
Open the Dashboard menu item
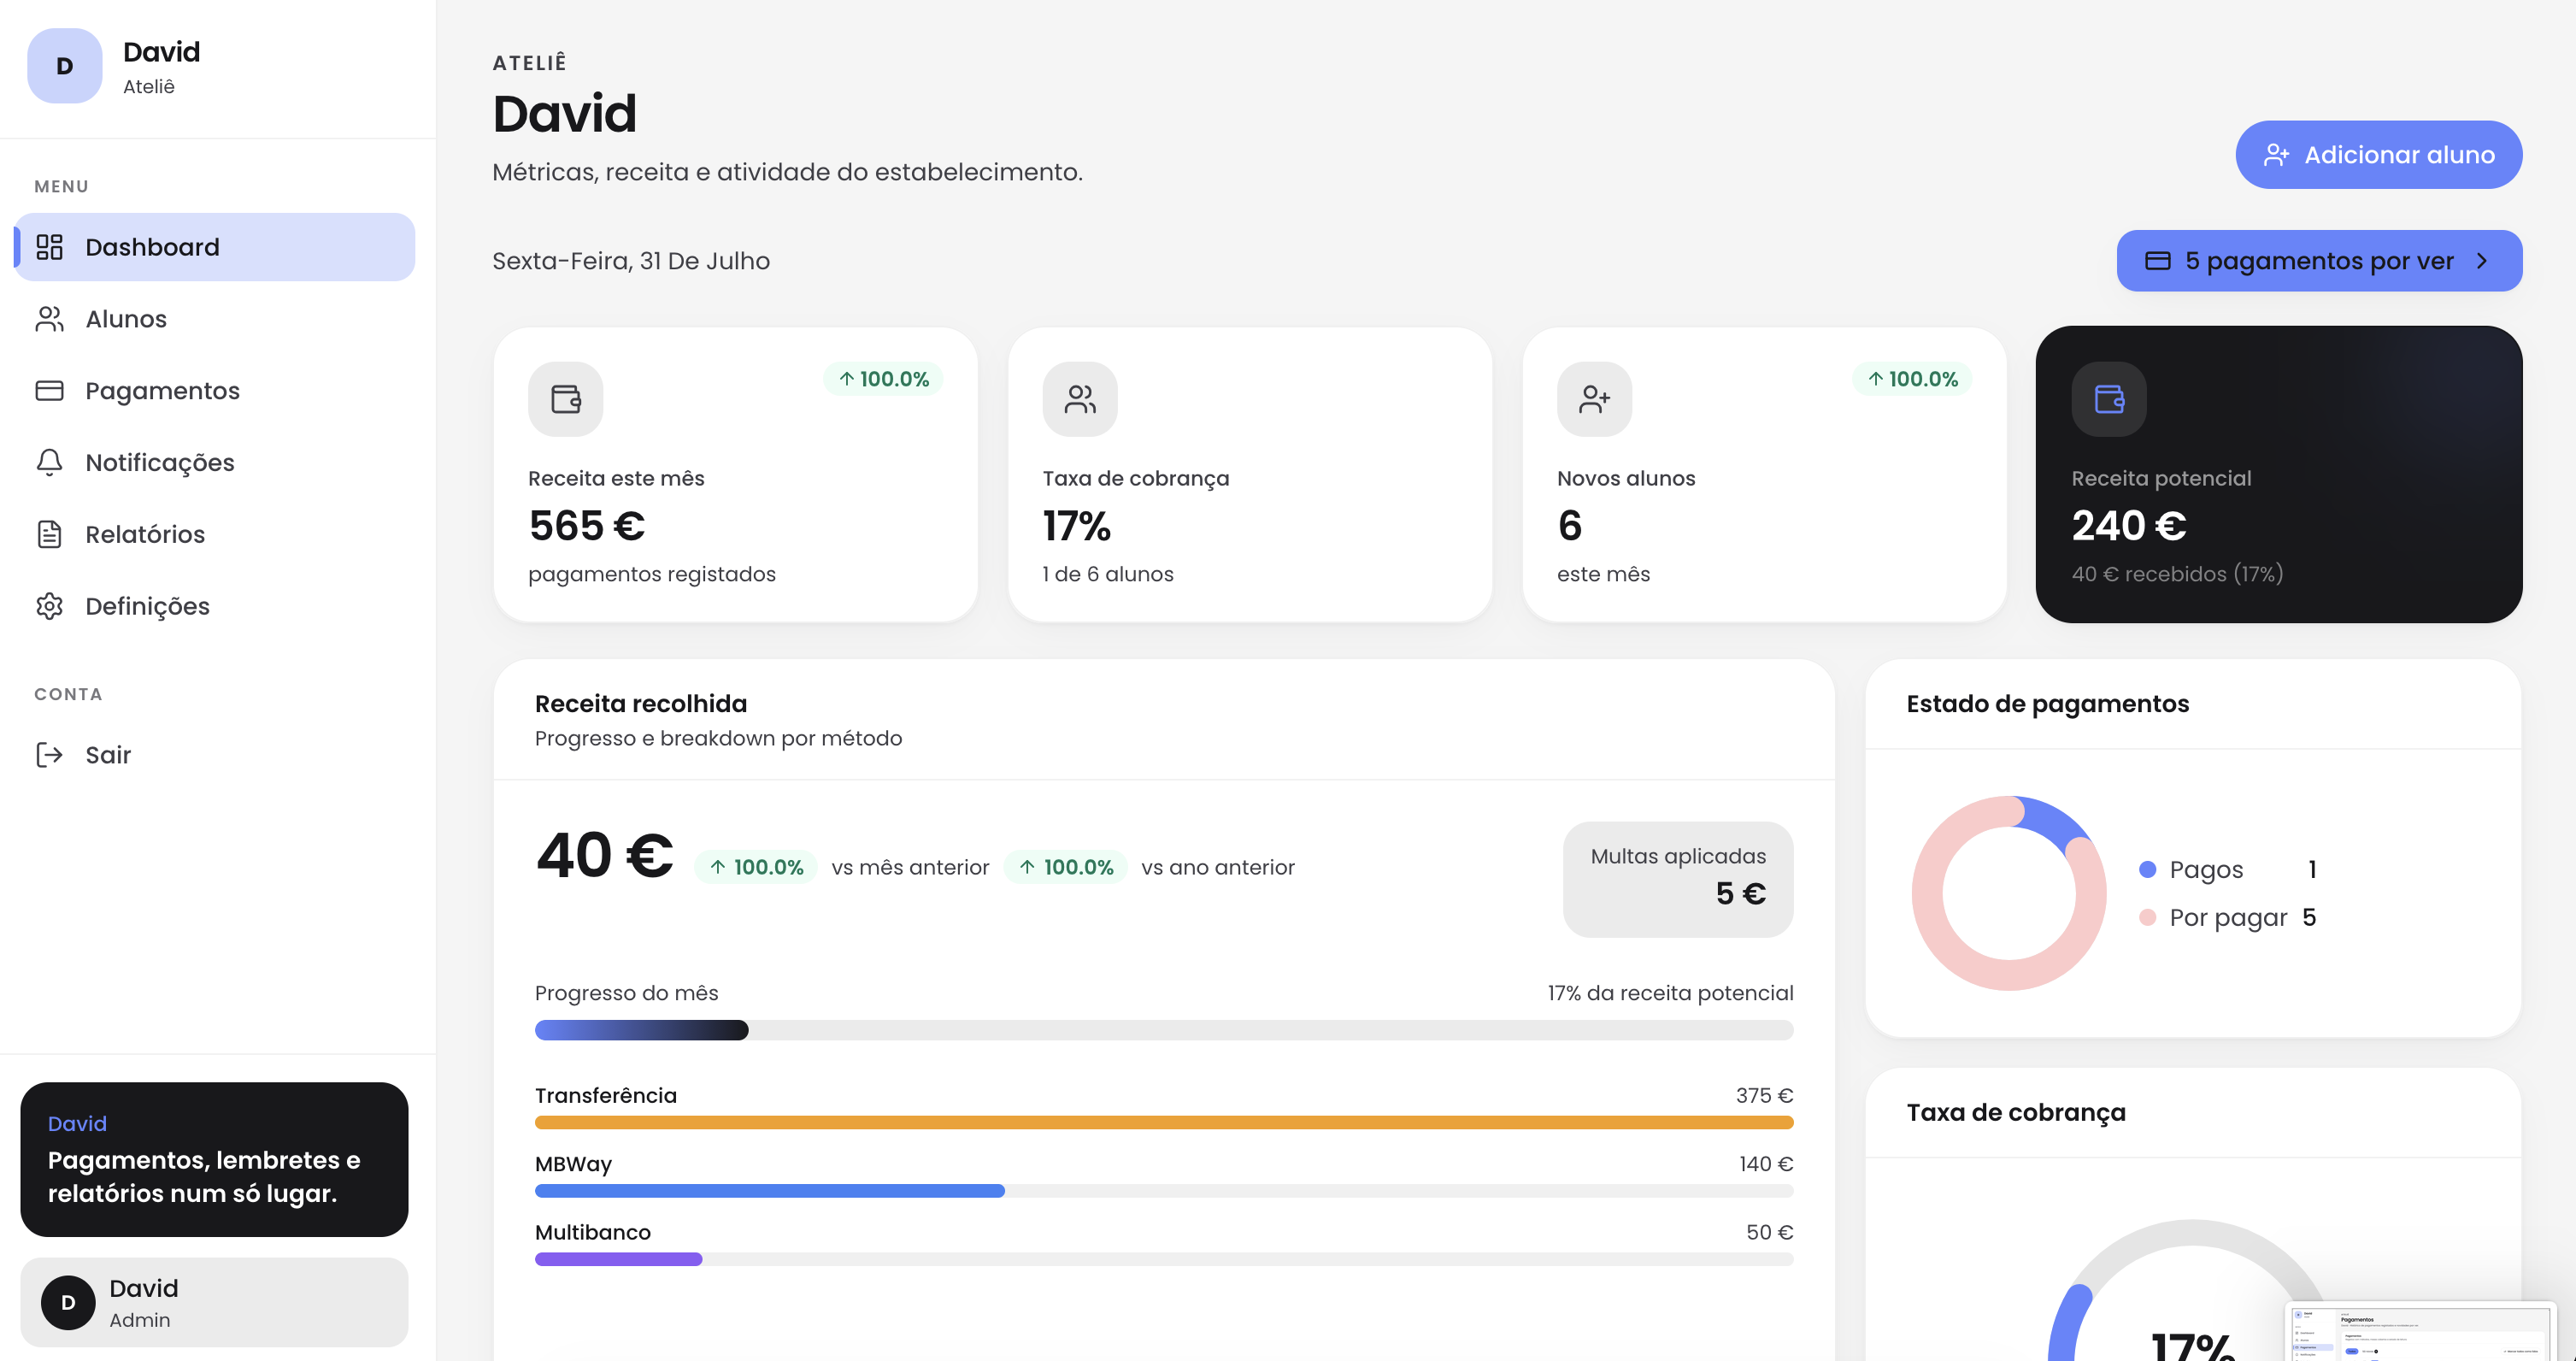point(215,247)
